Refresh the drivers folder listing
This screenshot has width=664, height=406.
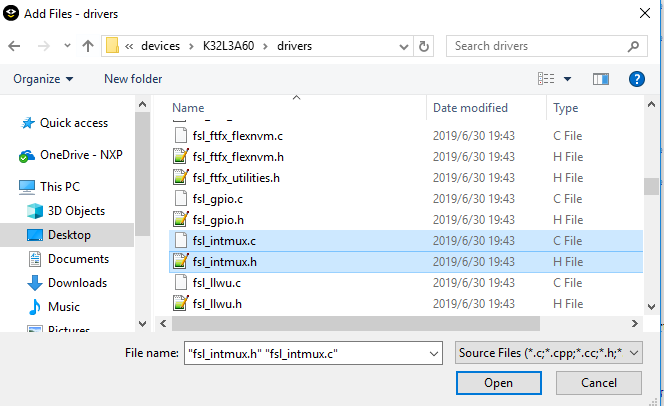click(x=425, y=46)
